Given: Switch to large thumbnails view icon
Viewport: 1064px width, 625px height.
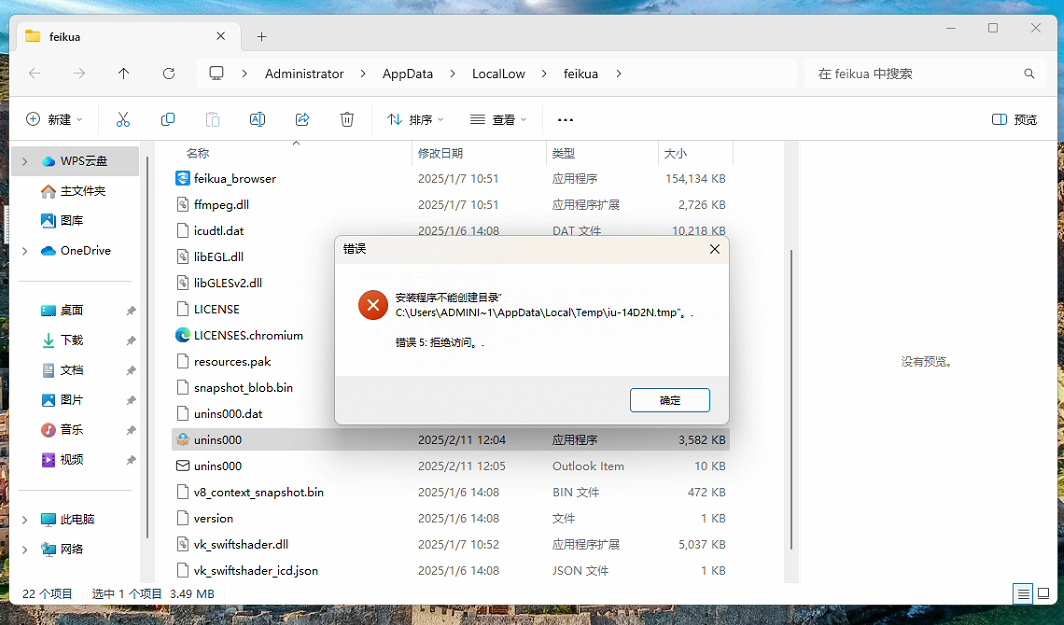Looking at the screenshot, I should pos(1045,594).
